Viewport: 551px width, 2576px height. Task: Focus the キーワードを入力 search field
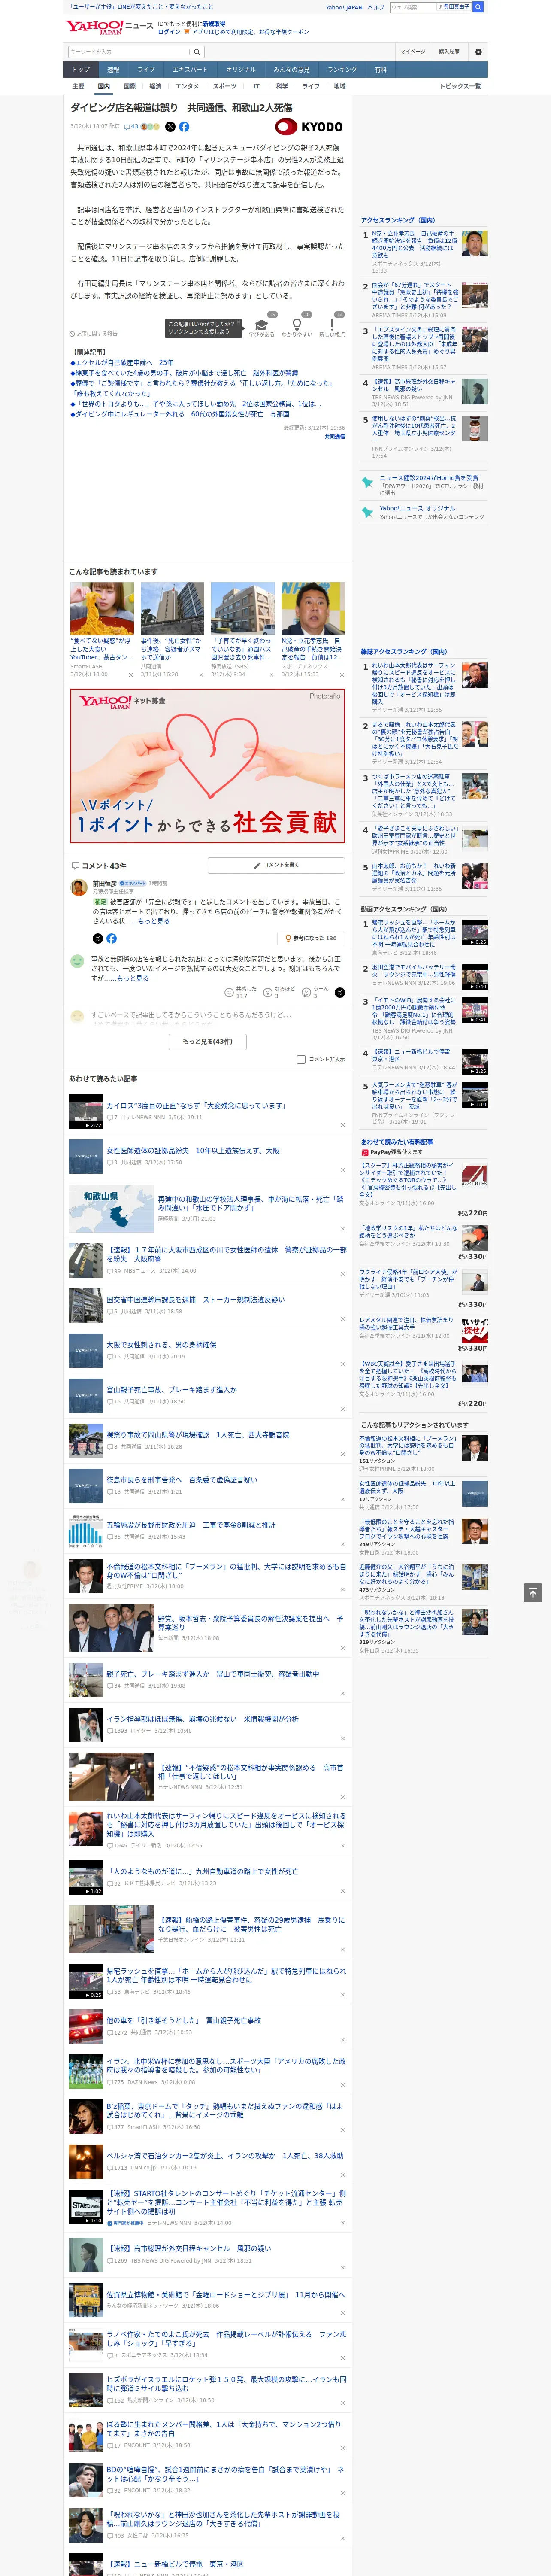pos(129,52)
